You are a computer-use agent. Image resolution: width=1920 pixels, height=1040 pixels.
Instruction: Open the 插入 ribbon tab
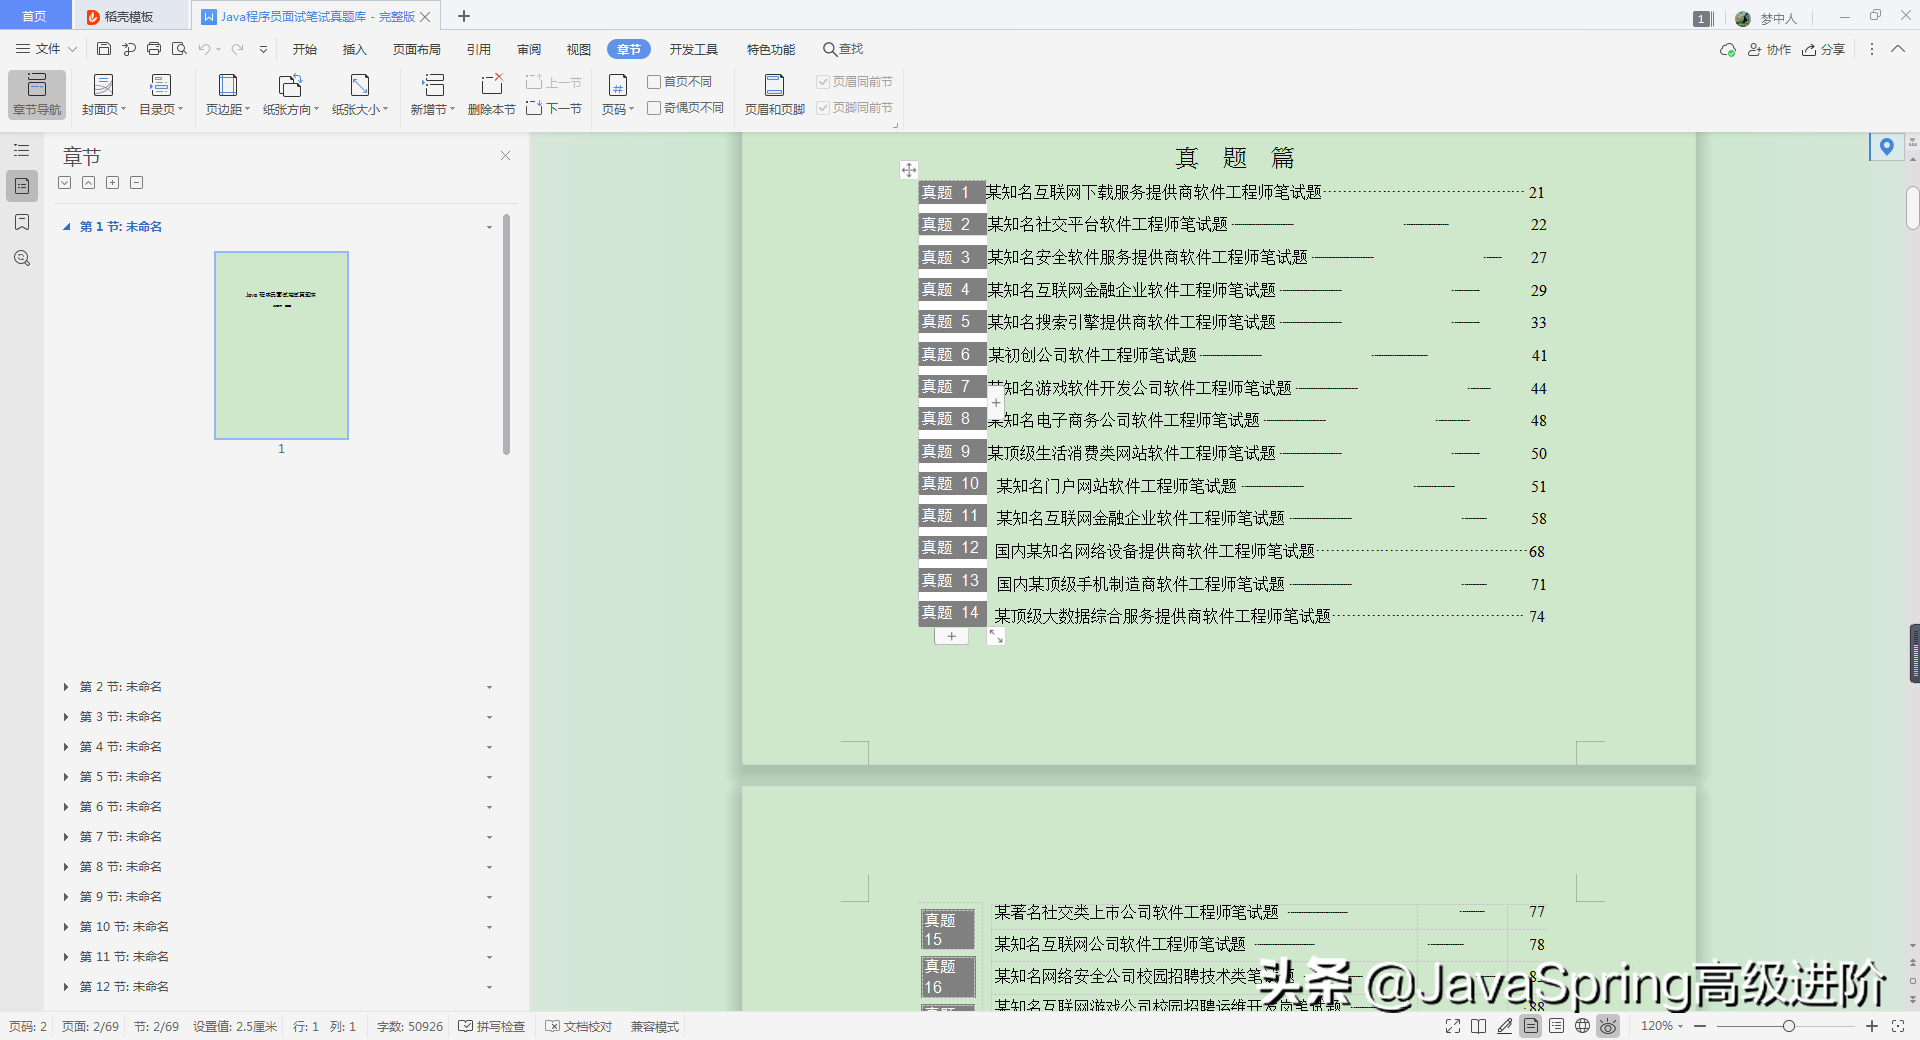(355, 49)
